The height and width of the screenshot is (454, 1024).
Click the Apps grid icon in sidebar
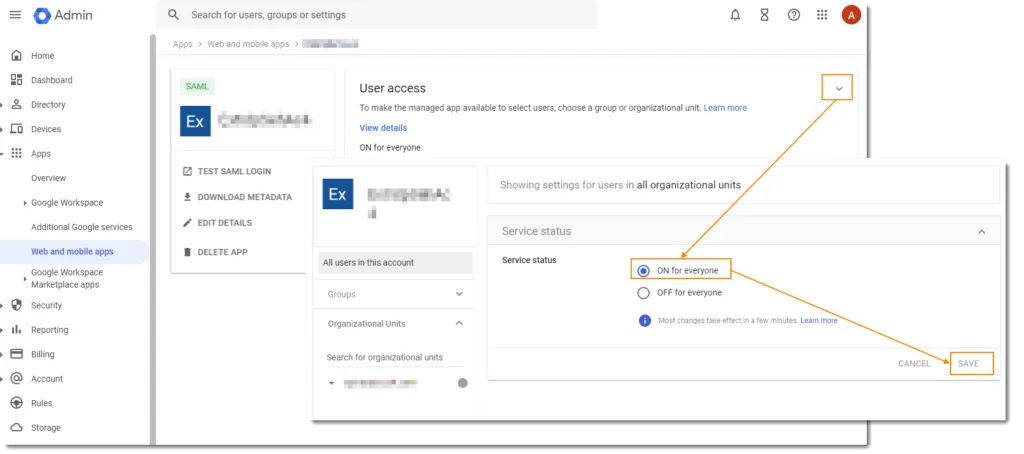click(17, 154)
